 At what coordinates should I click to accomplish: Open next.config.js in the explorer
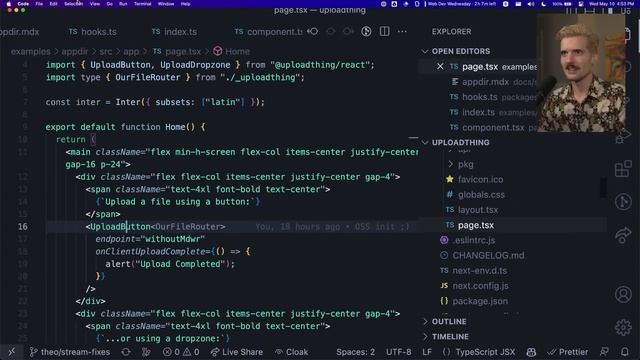480,286
